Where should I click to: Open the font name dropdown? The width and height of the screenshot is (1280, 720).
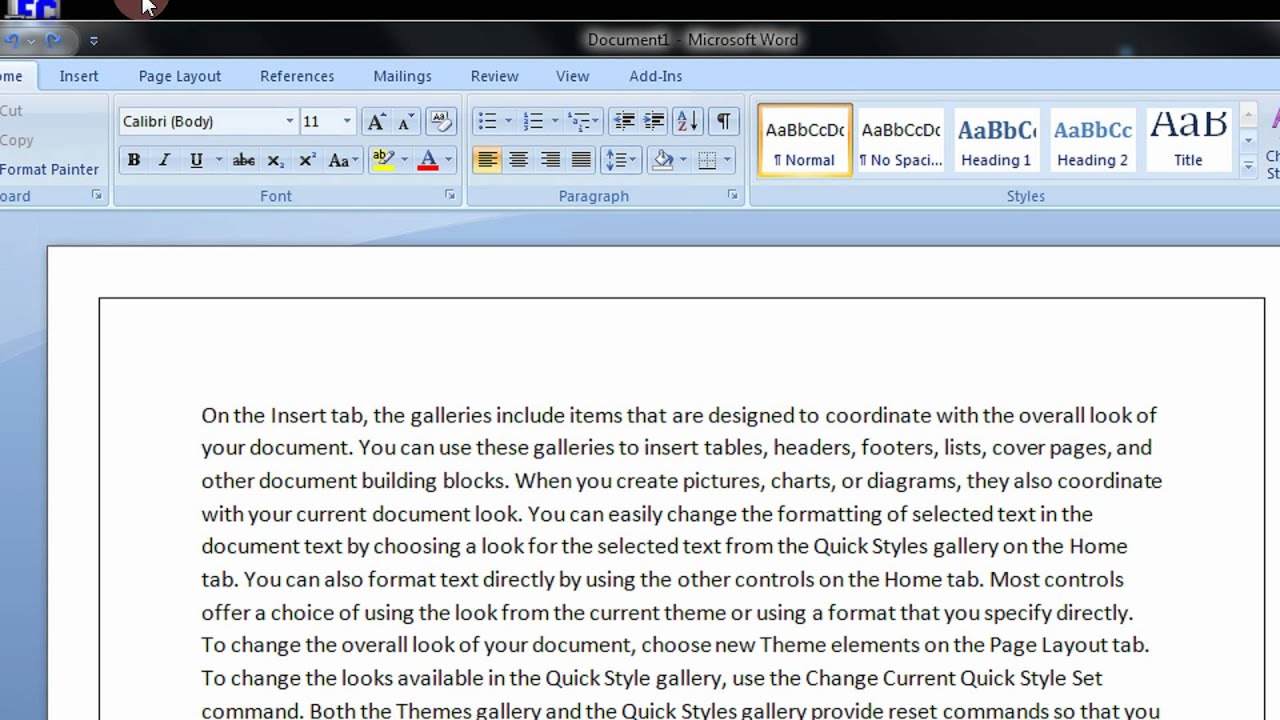click(x=290, y=121)
